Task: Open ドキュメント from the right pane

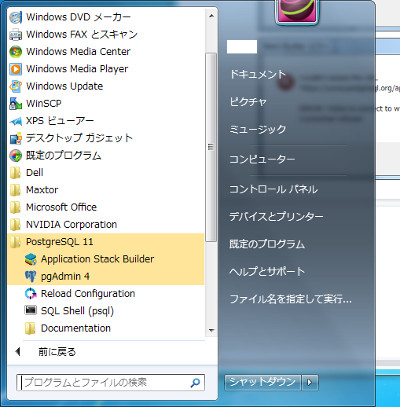Action: pos(258,74)
